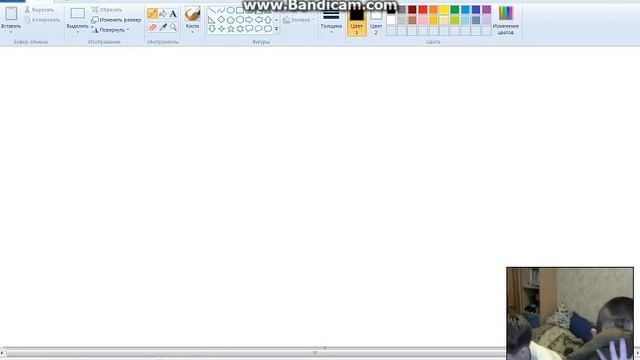
Task: Pick the yellow color swatch
Action: [x=444, y=10]
